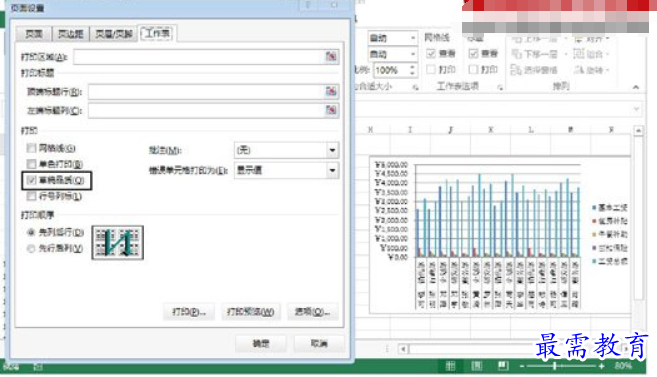This screenshot has width=657, height=377.
Task: Click the 打印预览(W) button
Action: tap(251, 312)
